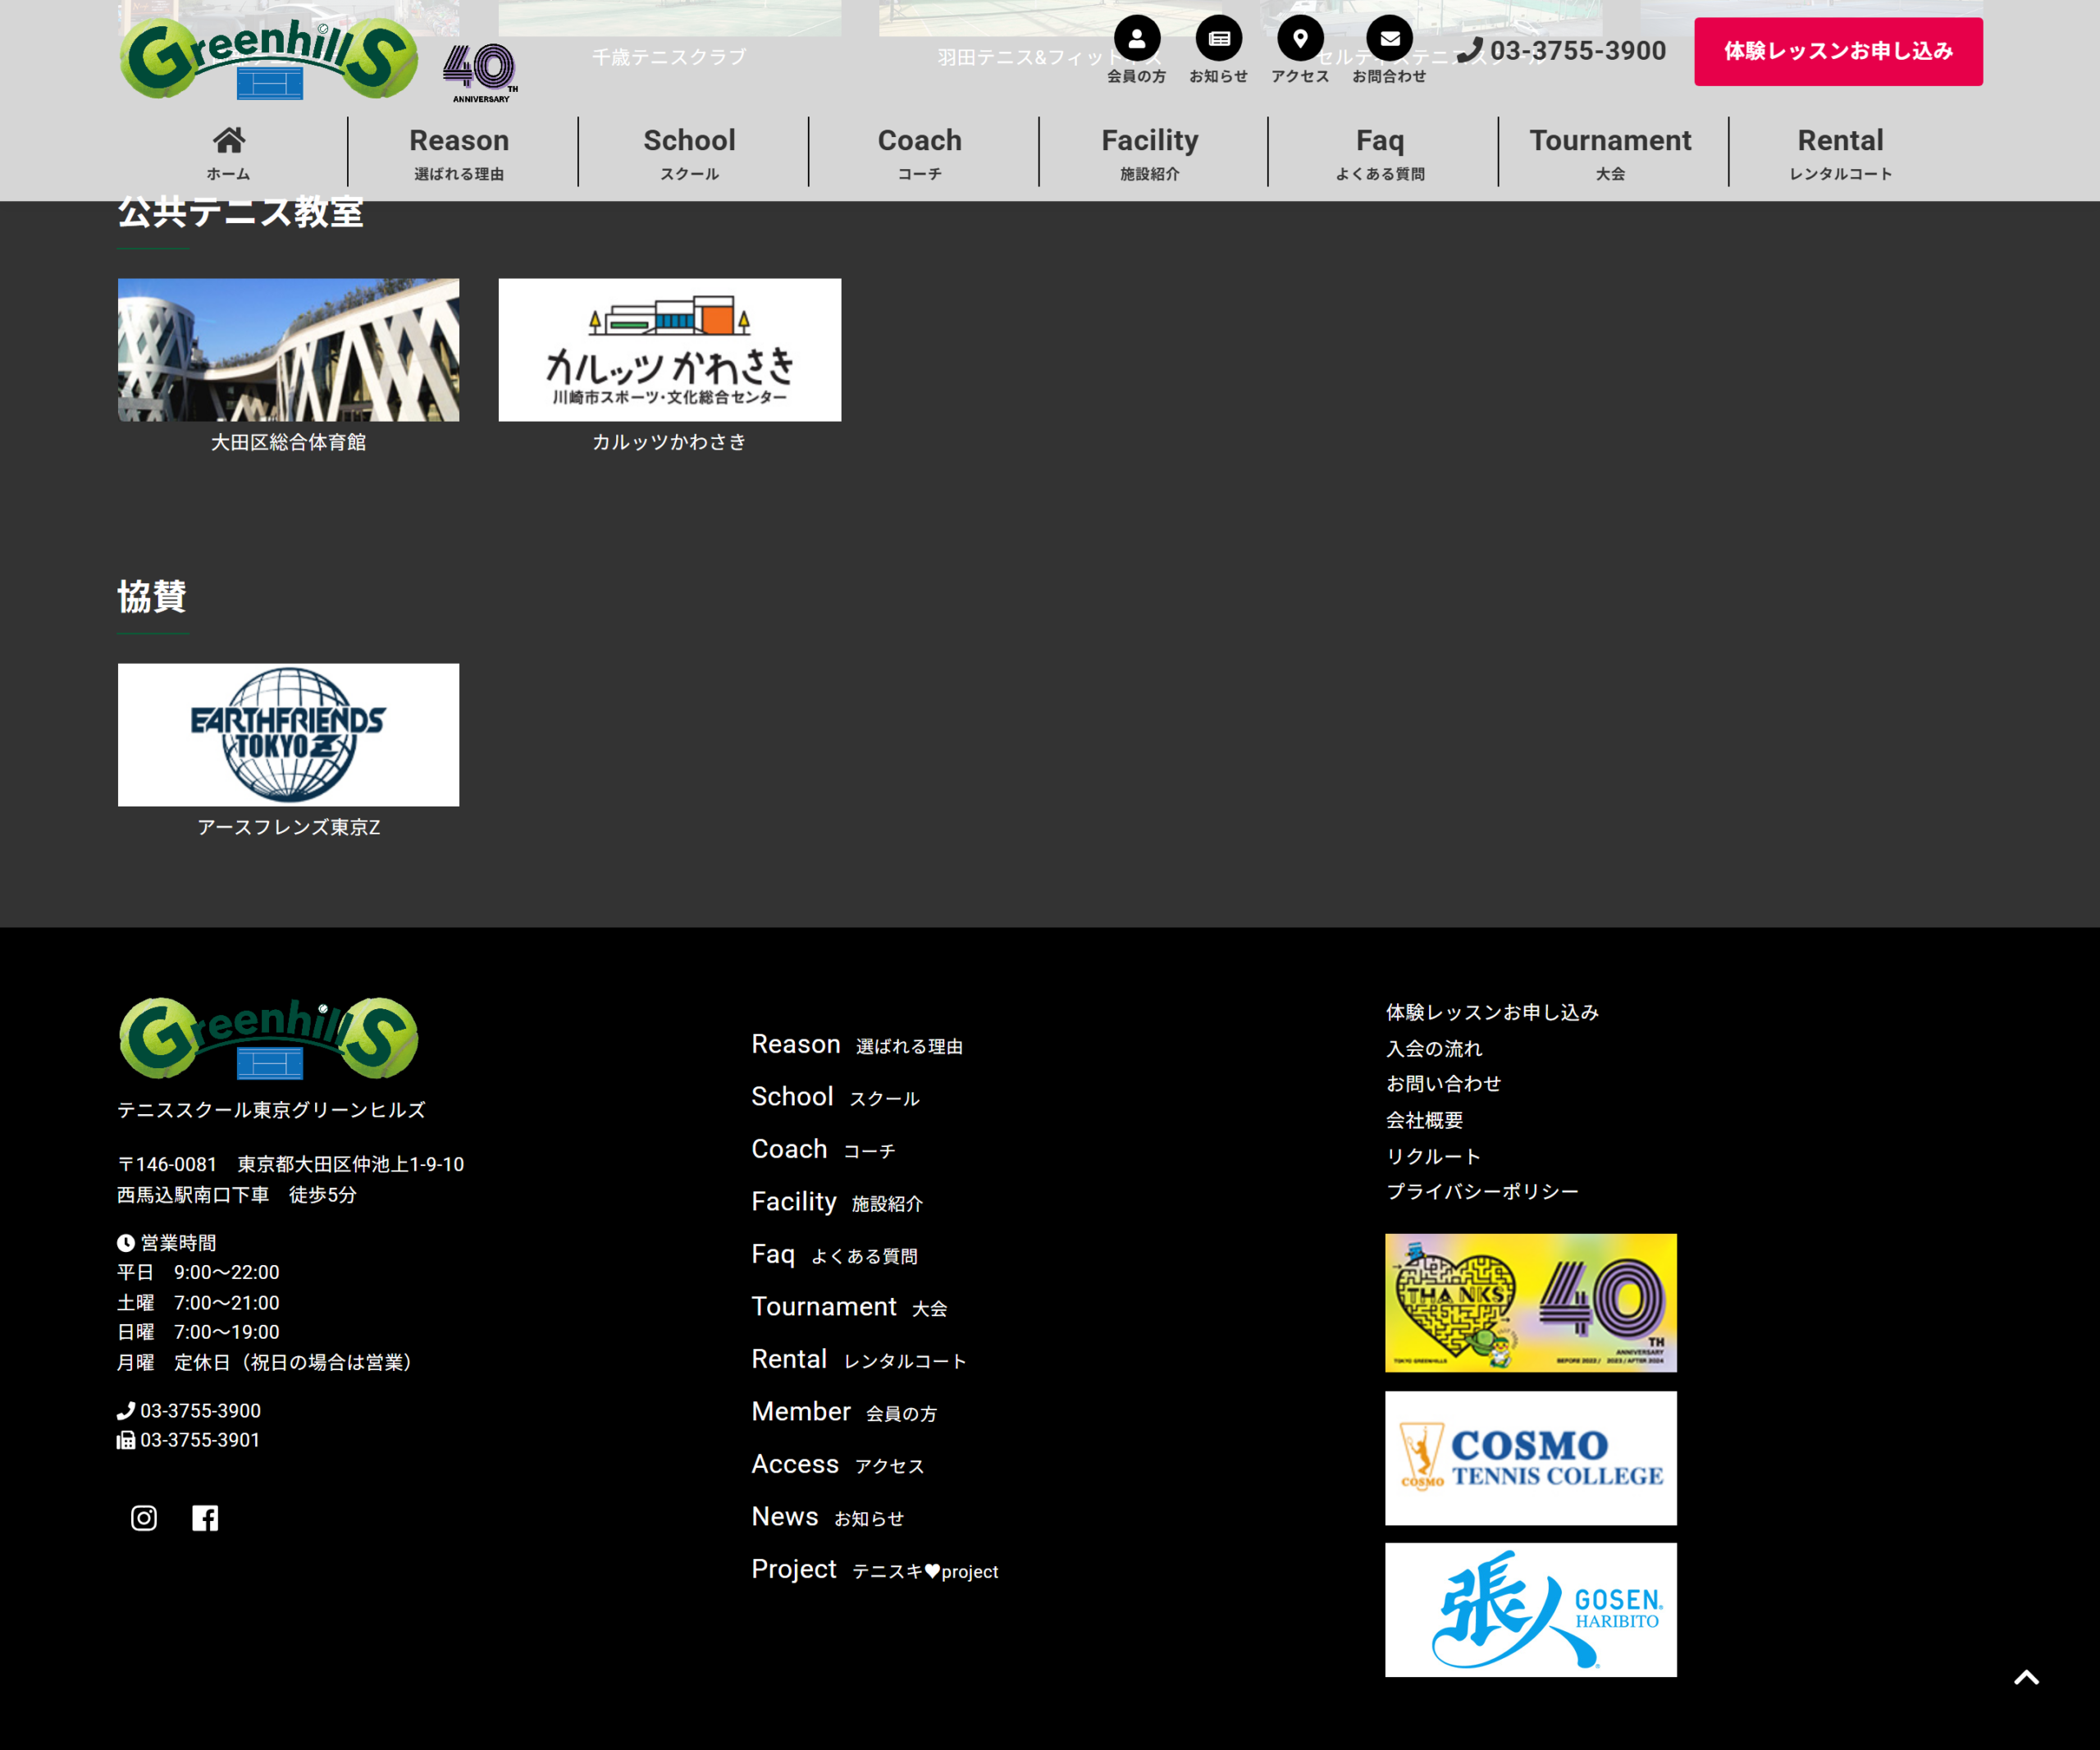
Task: Open the access map-pin icon
Action: 1300,39
